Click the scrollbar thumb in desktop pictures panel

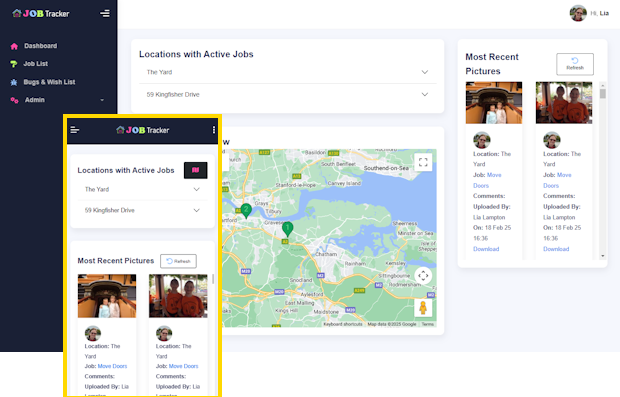coord(603,94)
